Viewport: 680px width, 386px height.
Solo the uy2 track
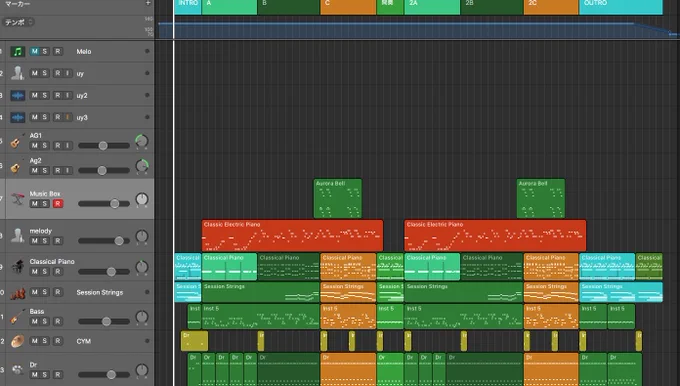pos(45,95)
